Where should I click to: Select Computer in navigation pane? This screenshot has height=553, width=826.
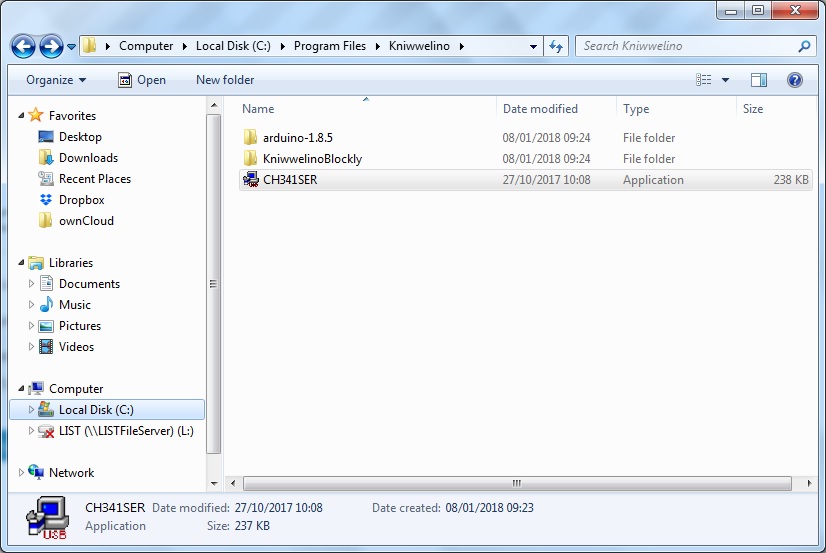point(76,389)
